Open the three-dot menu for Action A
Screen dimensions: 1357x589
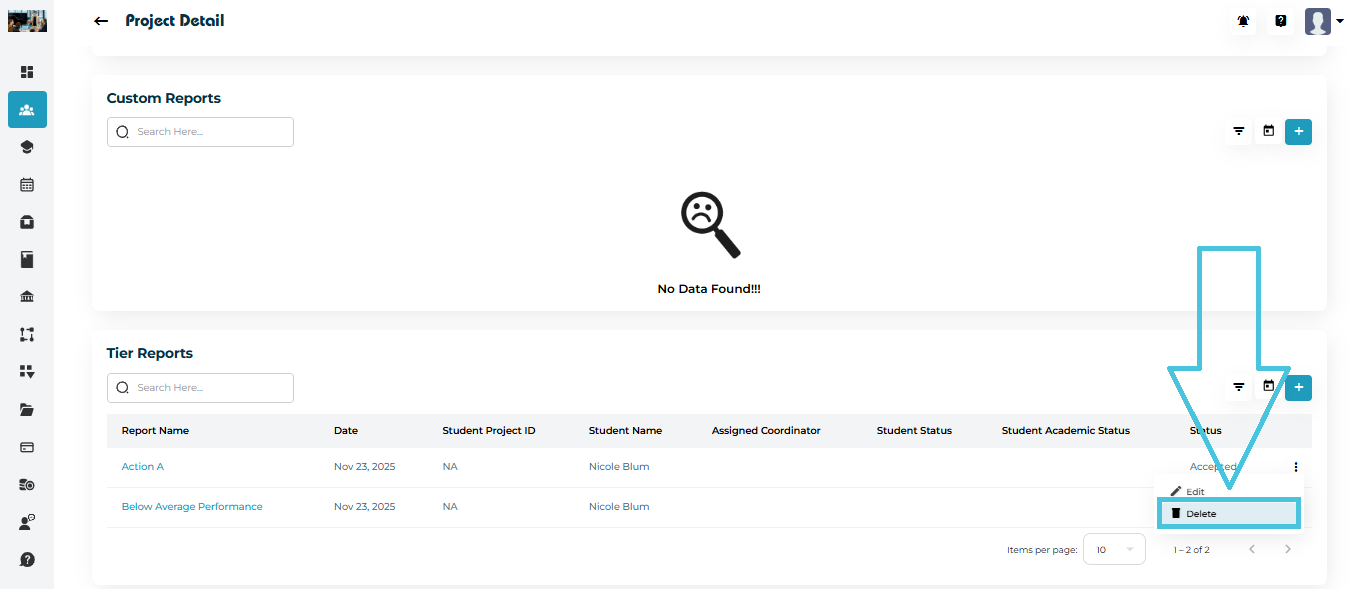tap(1296, 467)
